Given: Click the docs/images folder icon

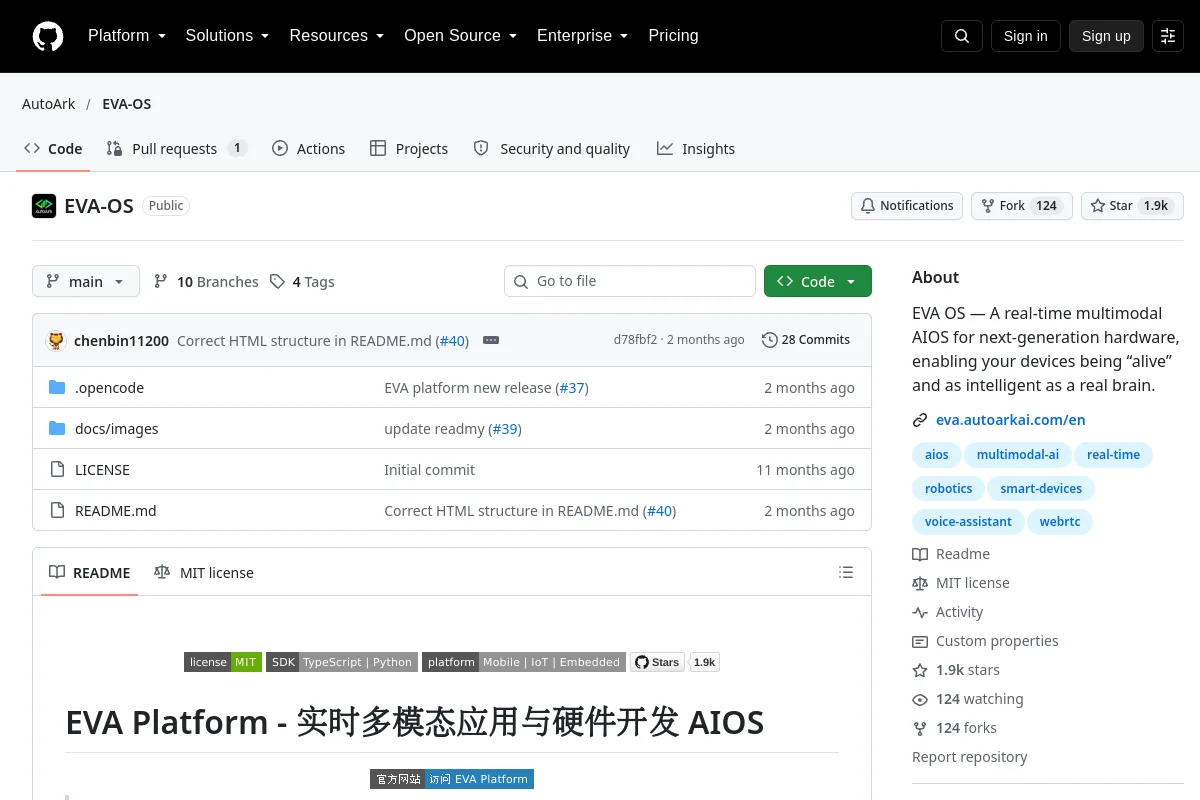Looking at the screenshot, I should pos(57,429).
